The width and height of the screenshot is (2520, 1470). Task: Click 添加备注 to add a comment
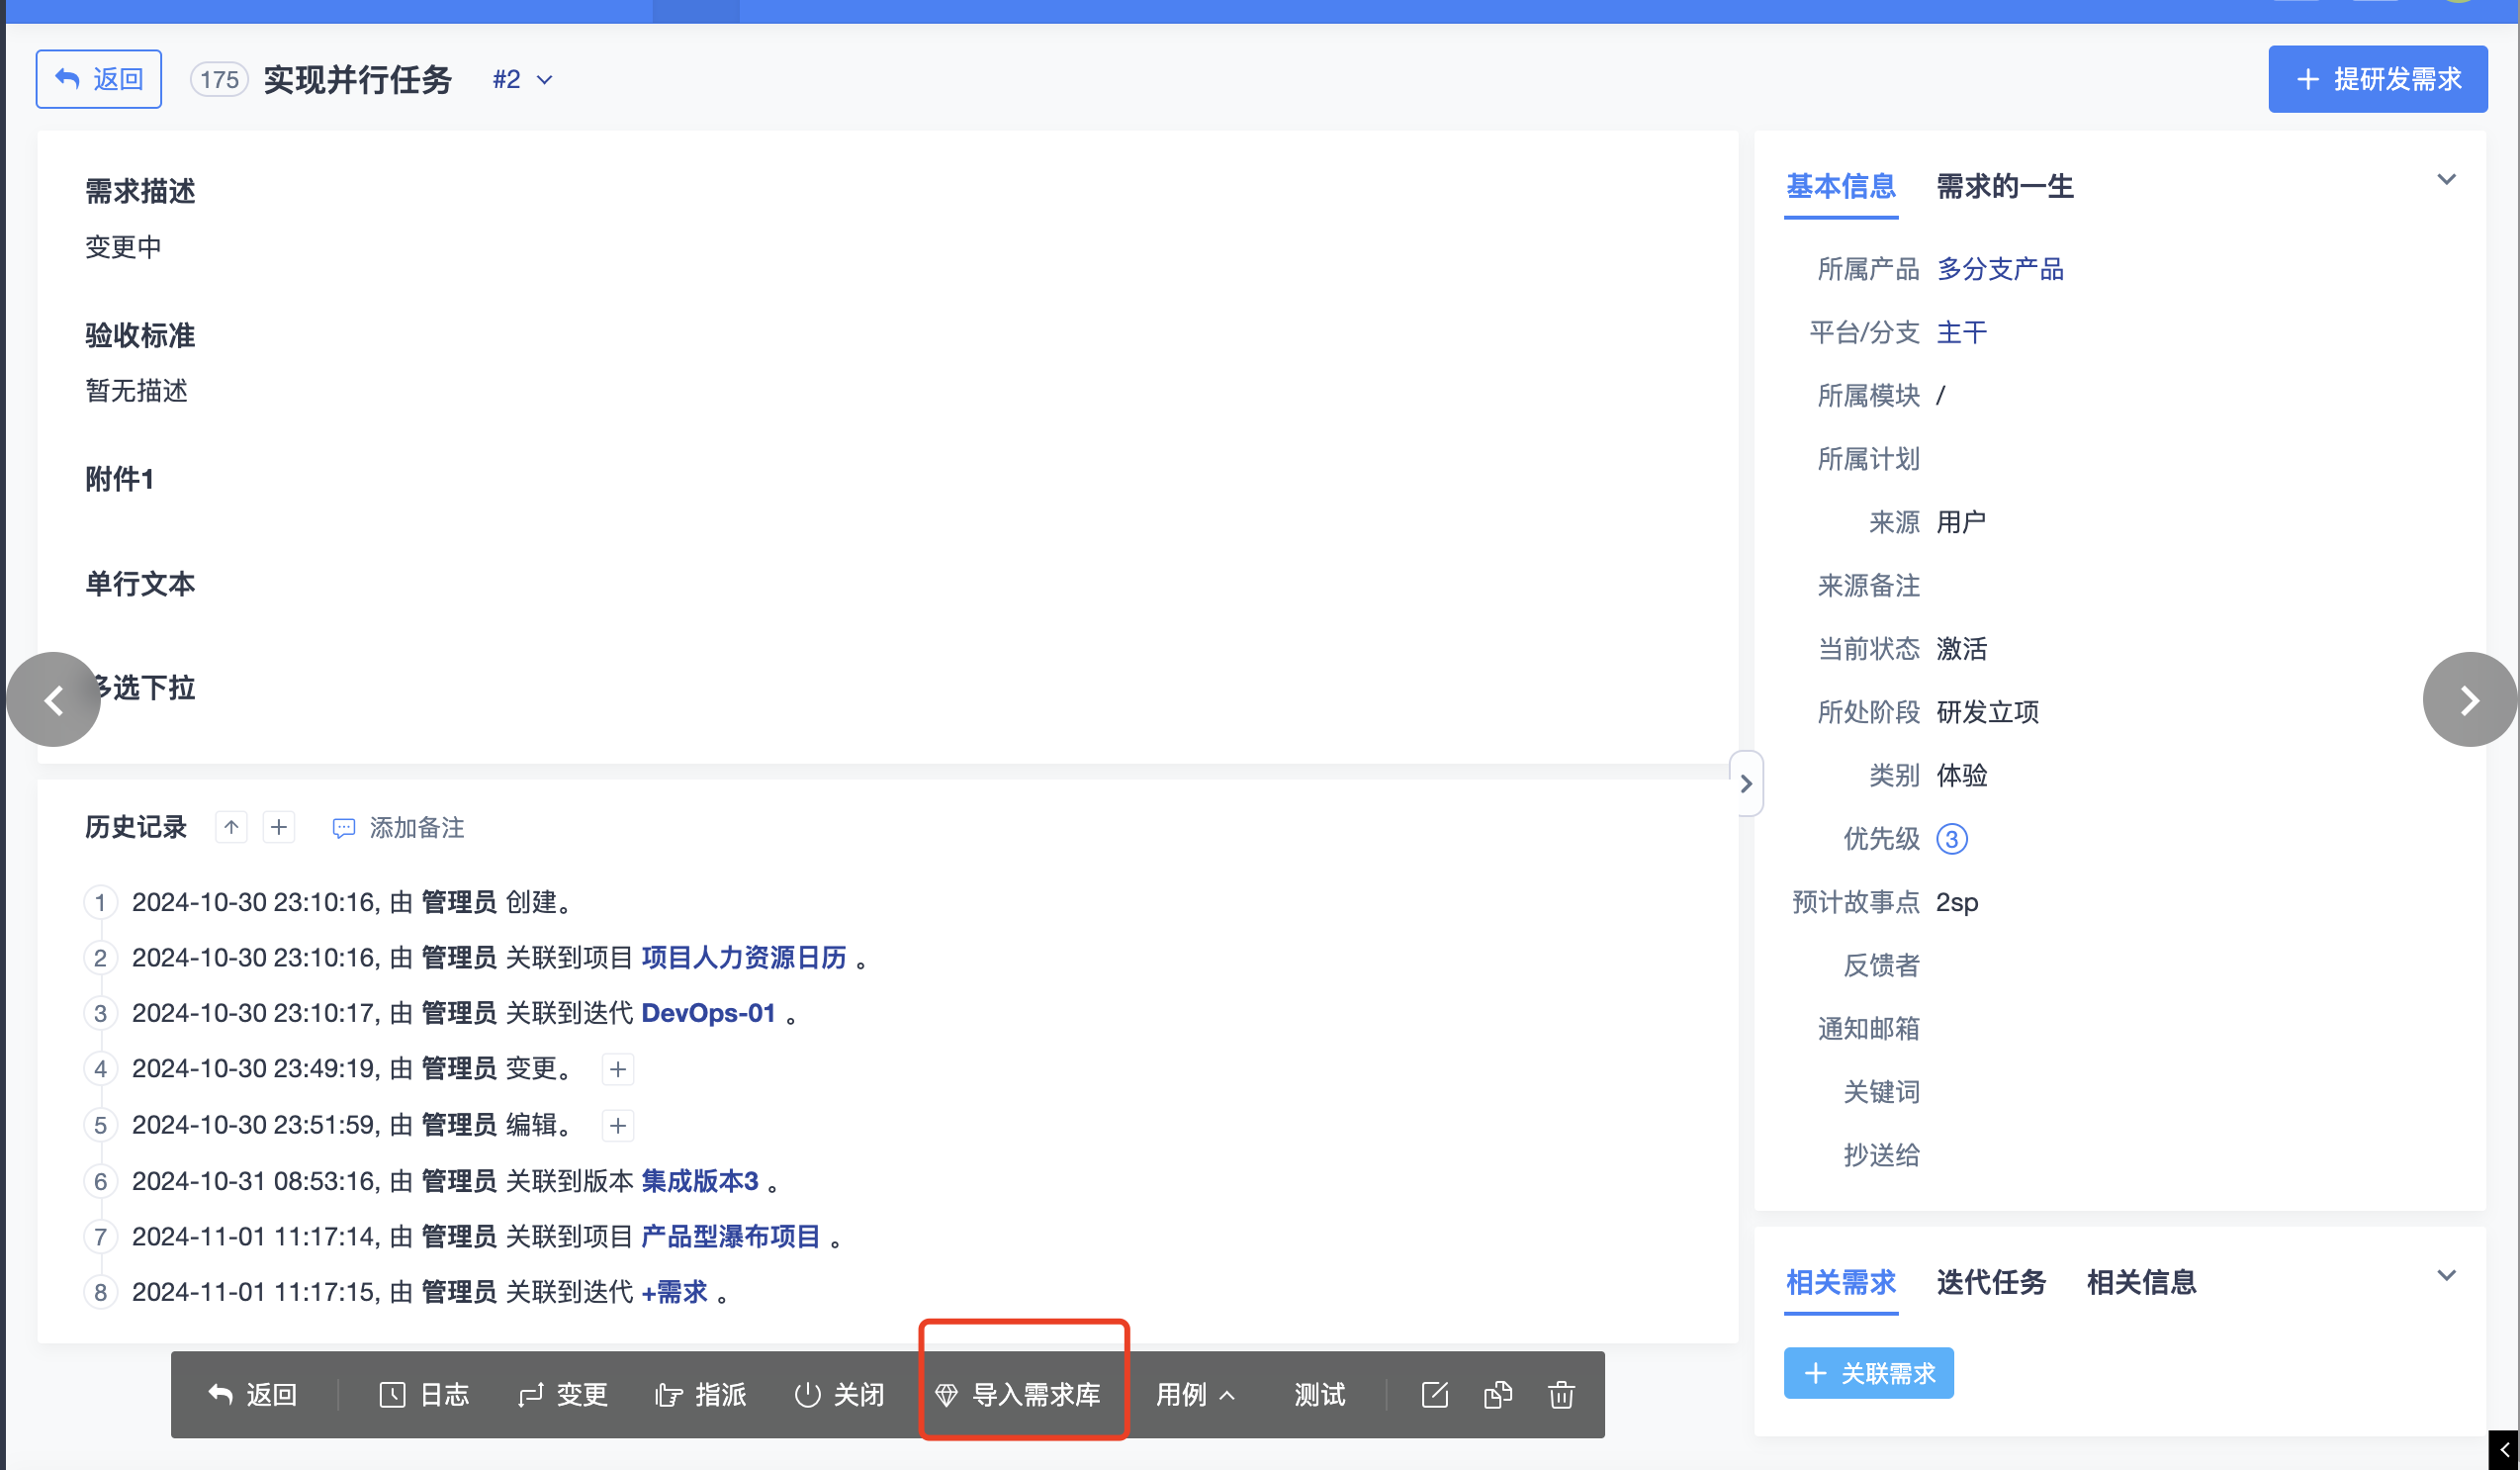(398, 828)
